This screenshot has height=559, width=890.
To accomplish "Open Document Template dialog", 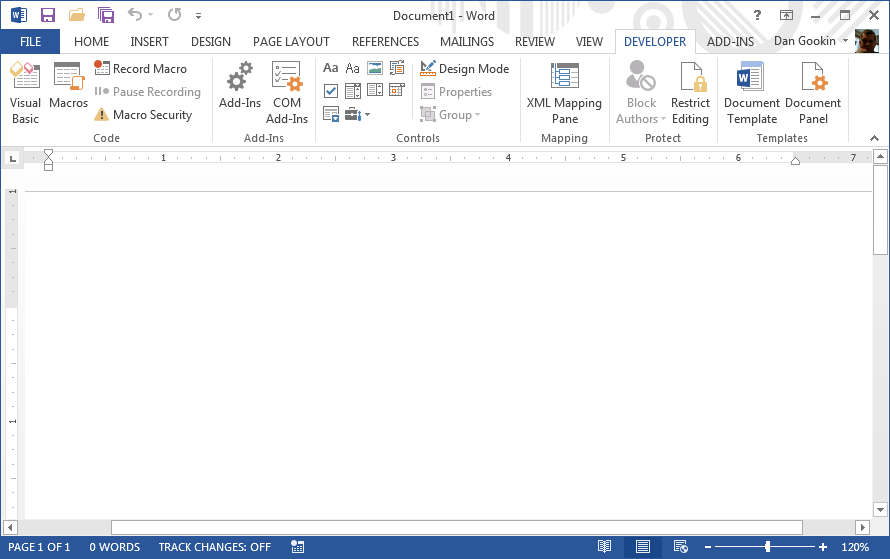I will pyautogui.click(x=752, y=94).
